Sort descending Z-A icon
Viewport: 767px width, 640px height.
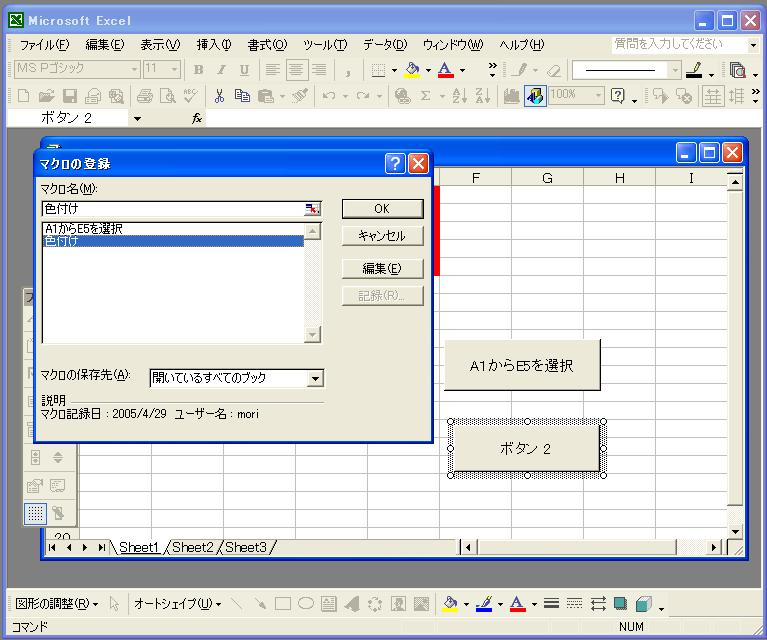(482, 95)
